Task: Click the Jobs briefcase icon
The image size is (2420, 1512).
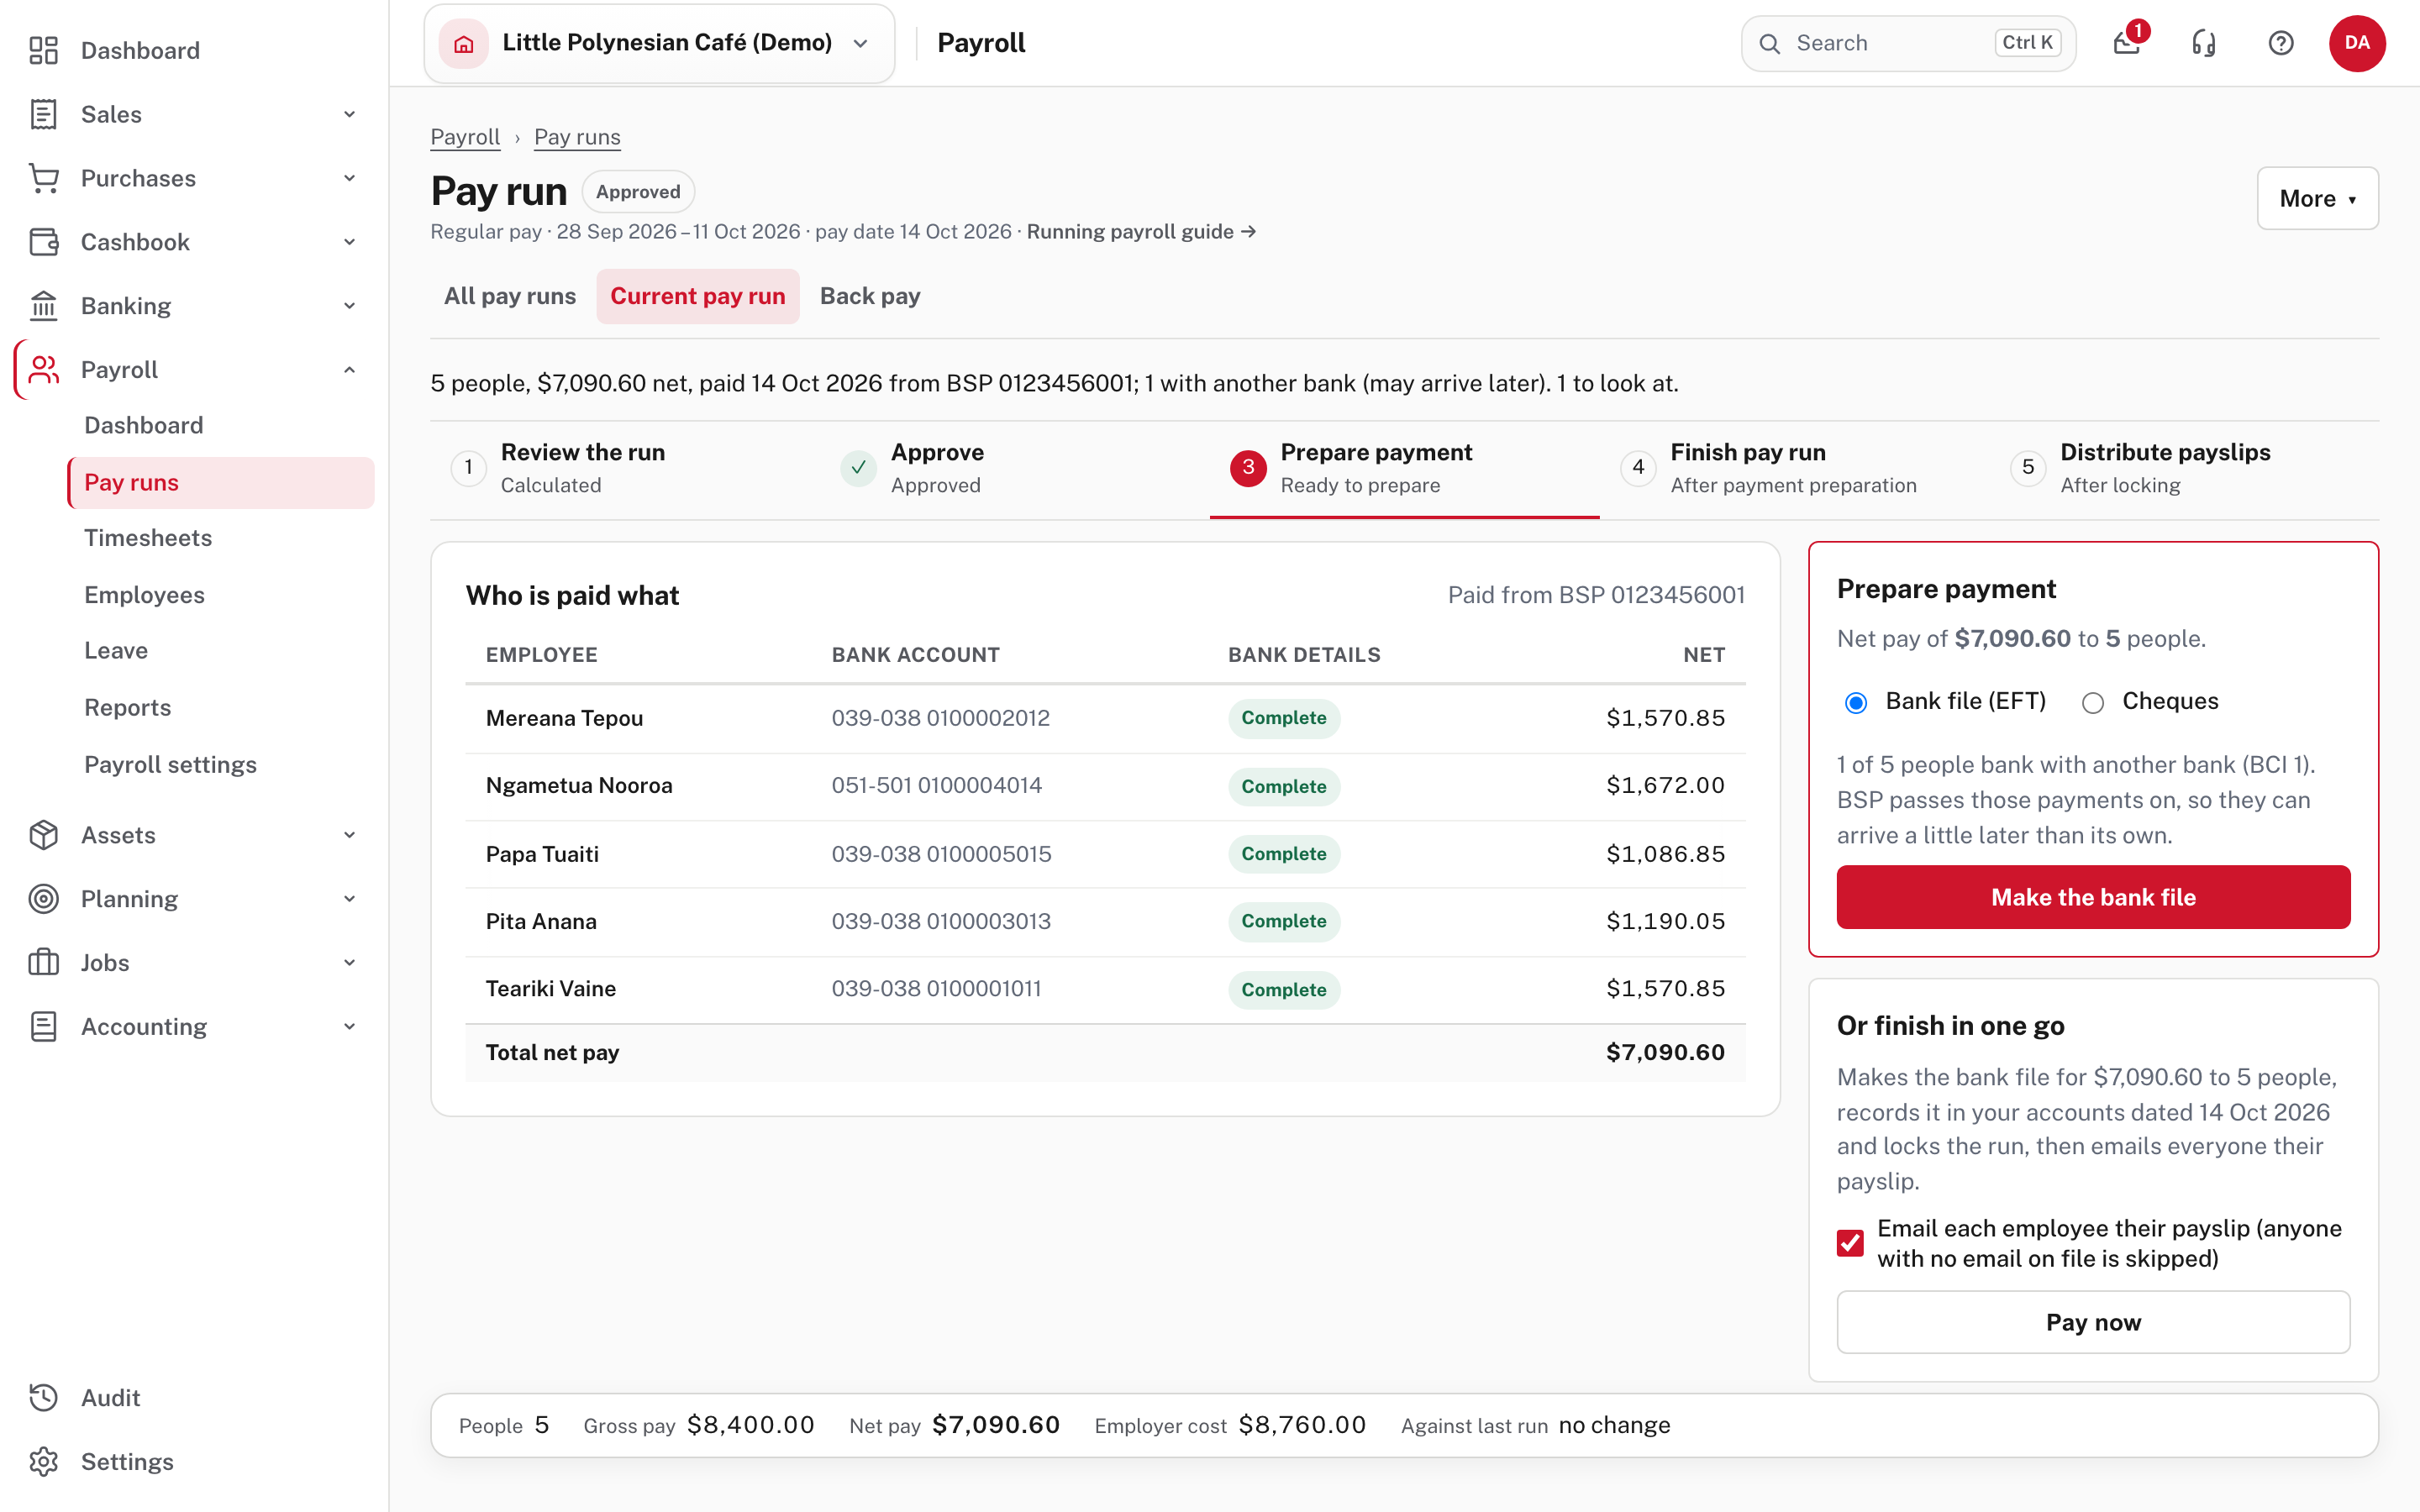Action: (x=43, y=963)
